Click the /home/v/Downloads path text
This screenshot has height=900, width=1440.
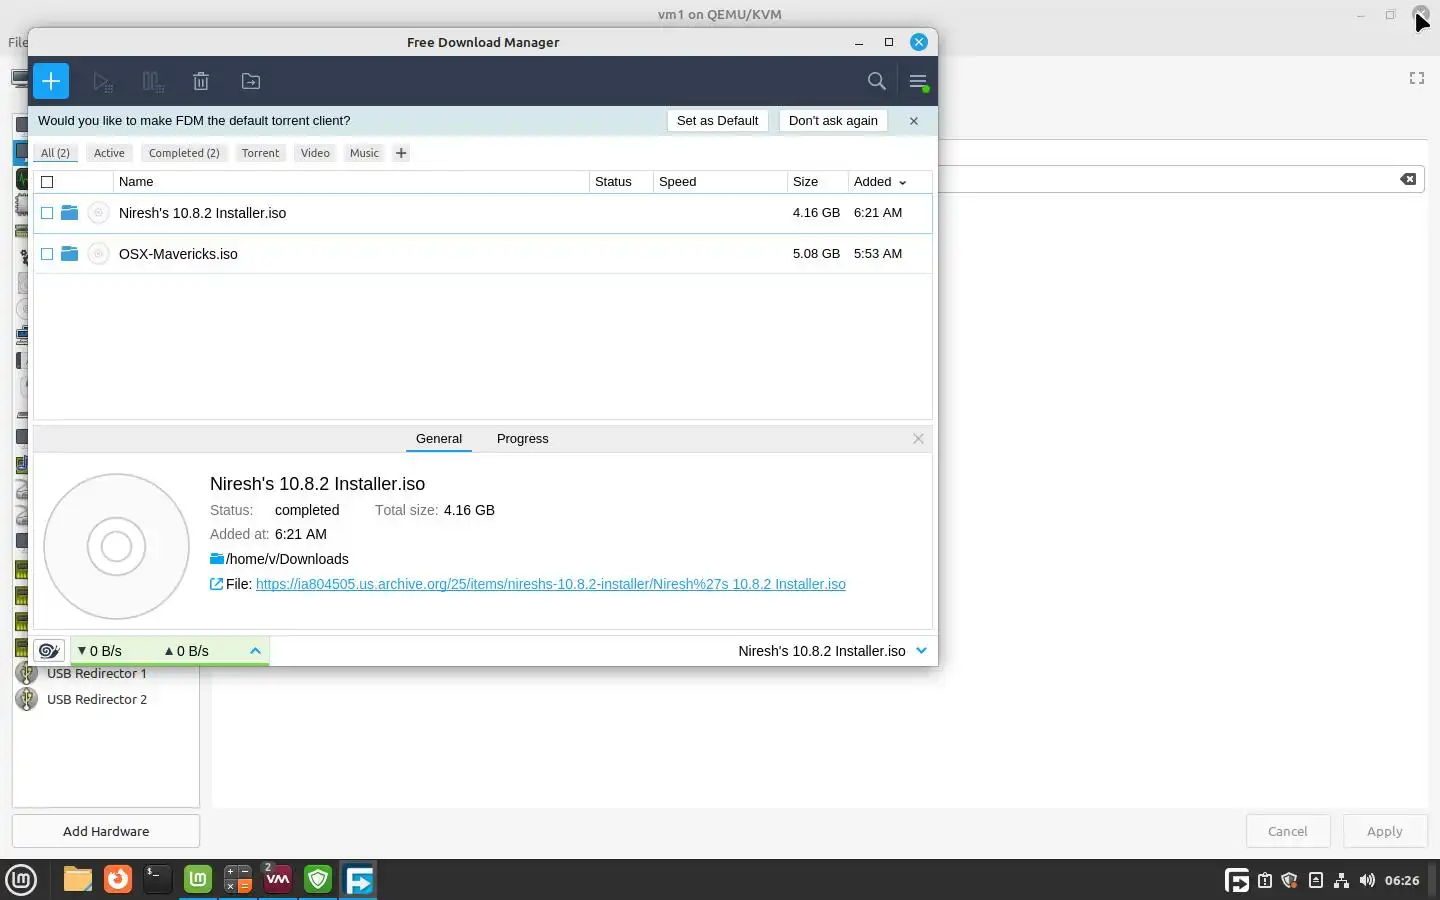click(287, 559)
